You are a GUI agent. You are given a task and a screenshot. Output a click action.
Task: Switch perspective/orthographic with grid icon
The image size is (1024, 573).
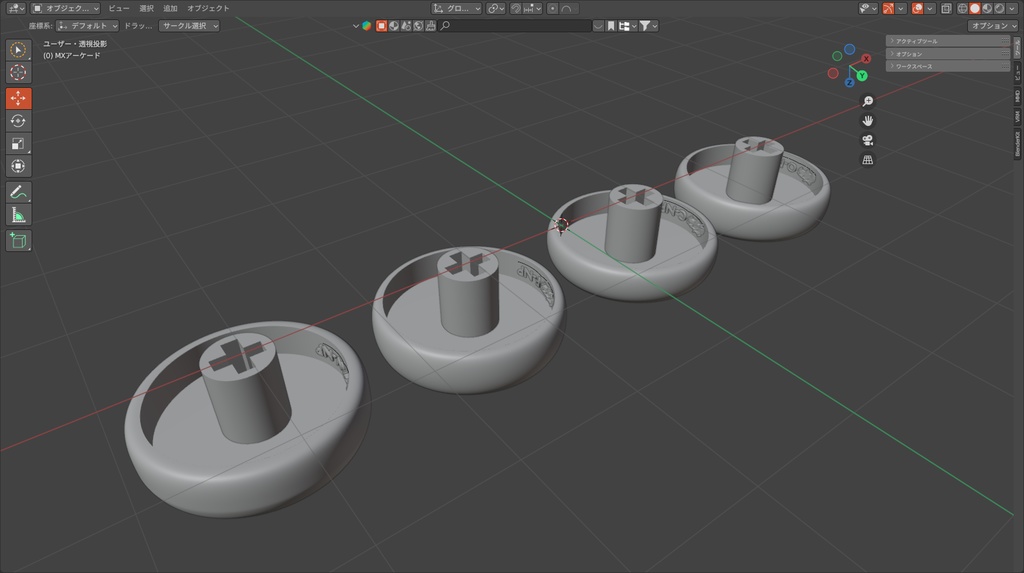867,160
